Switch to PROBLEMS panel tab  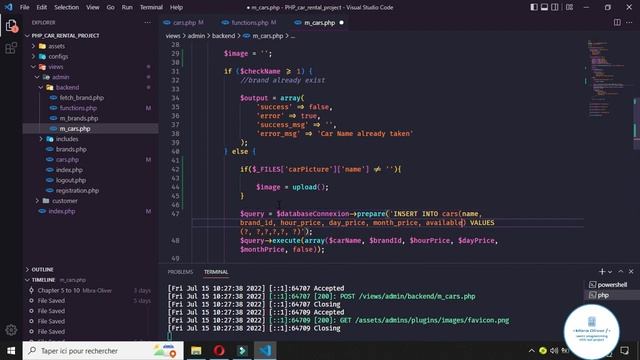pos(180,272)
